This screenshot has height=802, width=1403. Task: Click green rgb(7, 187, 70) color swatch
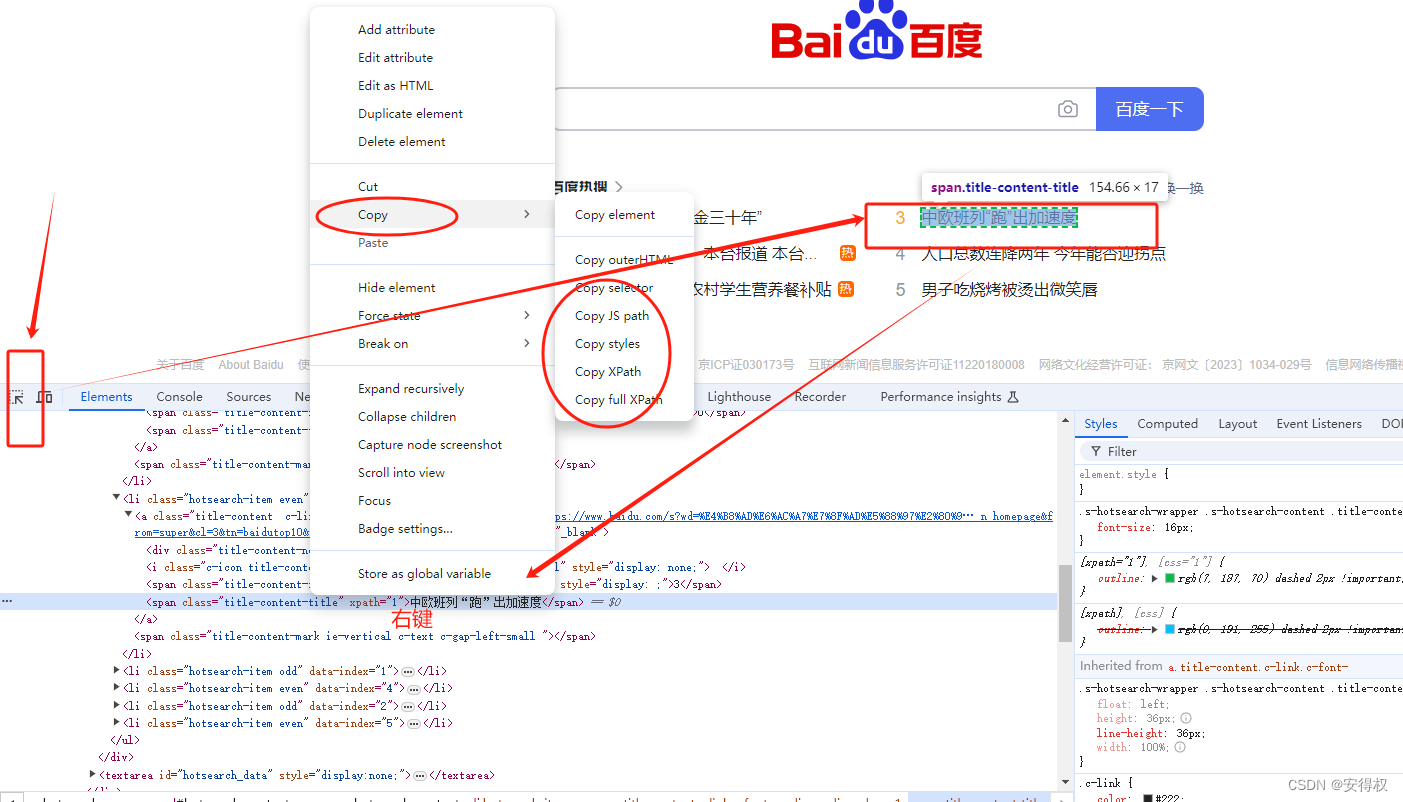point(1169,578)
